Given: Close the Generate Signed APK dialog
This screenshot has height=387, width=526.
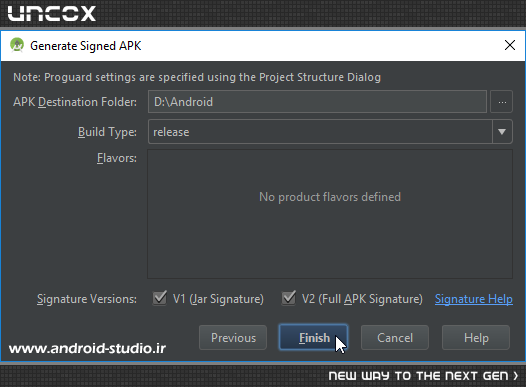Looking at the screenshot, I should tap(510, 45).
